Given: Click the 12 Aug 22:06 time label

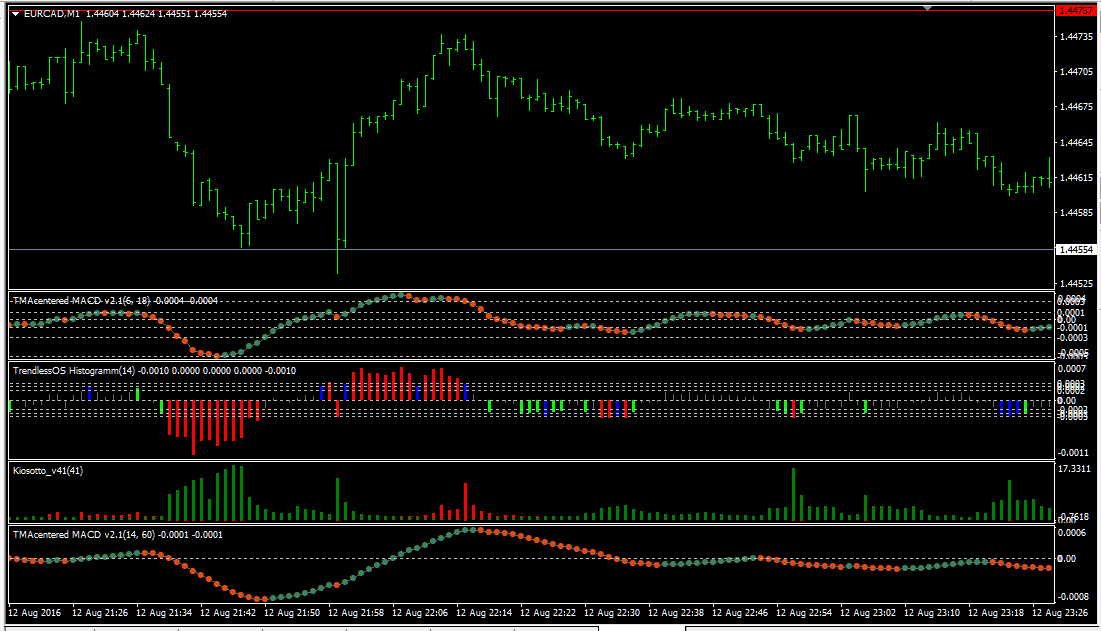Looking at the screenshot, I should 420,613.
